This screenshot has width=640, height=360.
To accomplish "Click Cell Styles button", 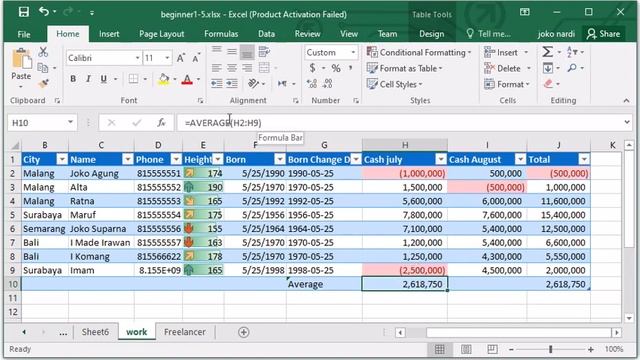I will (x=394, y=84).
